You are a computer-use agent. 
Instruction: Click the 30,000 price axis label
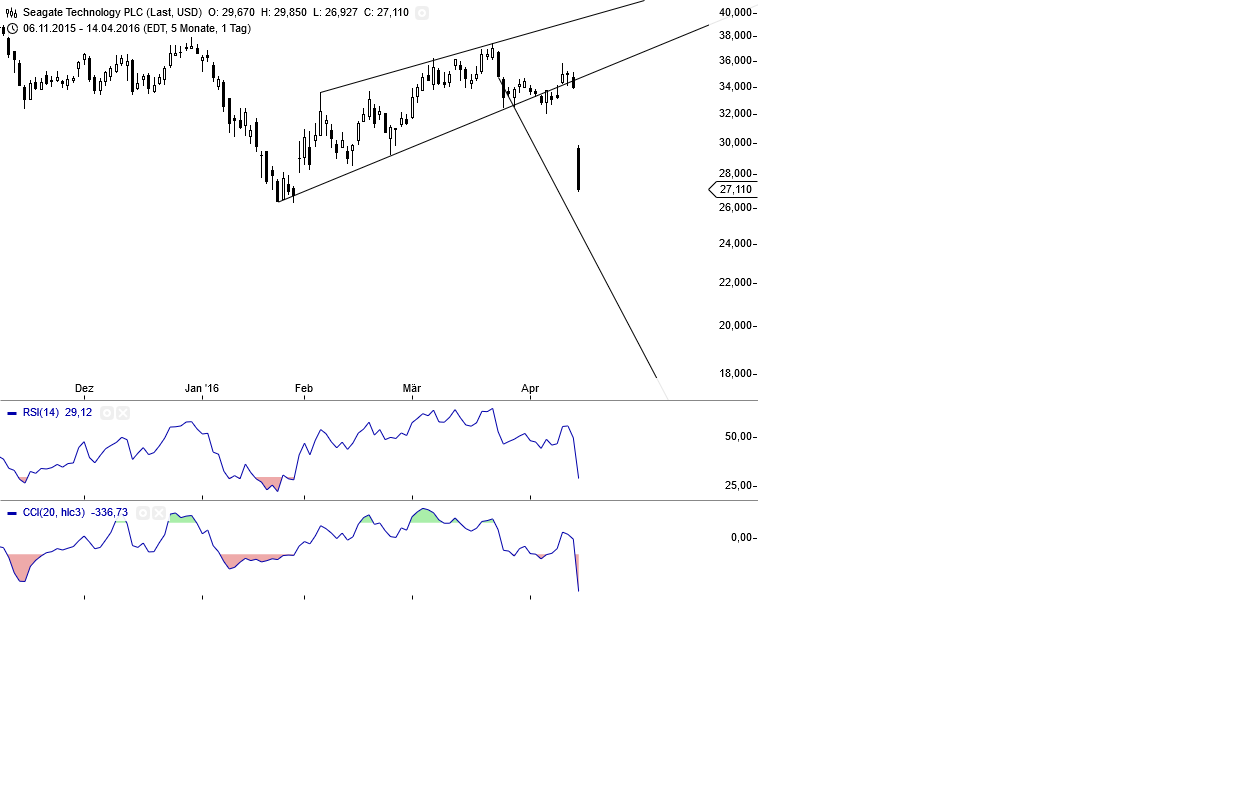737,142
